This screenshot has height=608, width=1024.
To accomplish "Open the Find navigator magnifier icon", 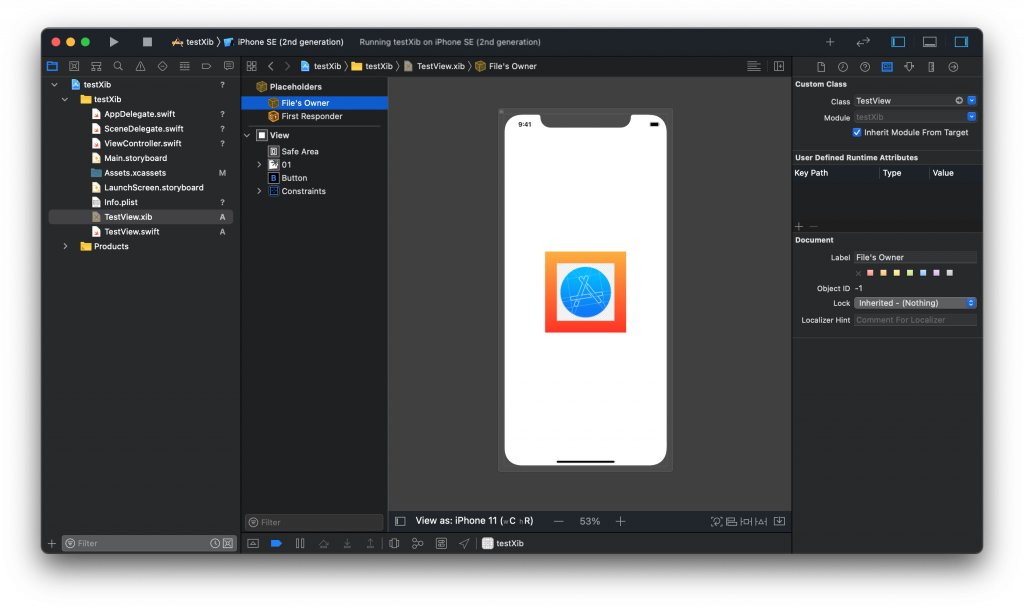I will [118, 66].
